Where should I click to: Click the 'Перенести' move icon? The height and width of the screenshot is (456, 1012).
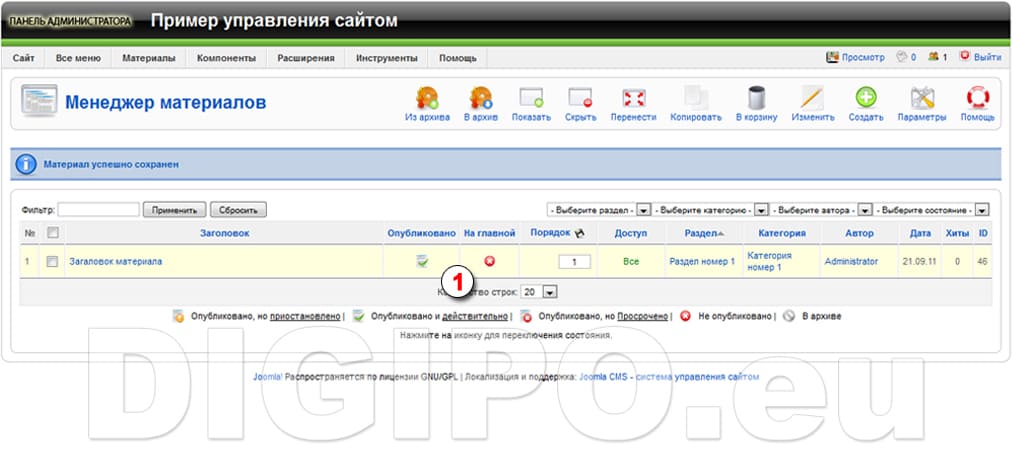click(x=633, y=99)
